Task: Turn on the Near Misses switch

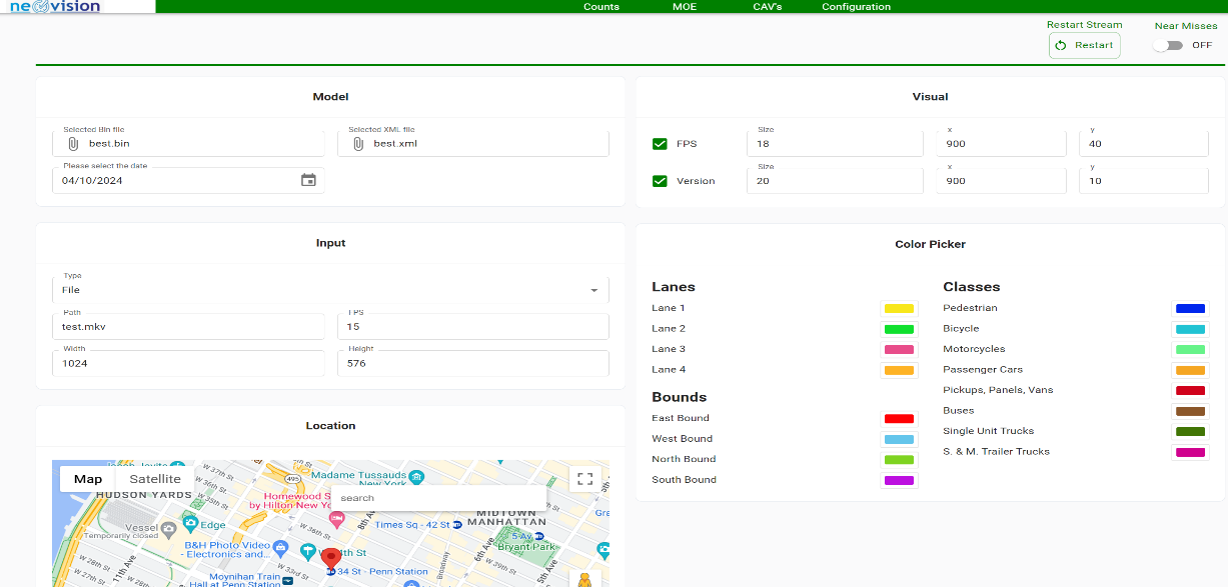Action: 1166,45
